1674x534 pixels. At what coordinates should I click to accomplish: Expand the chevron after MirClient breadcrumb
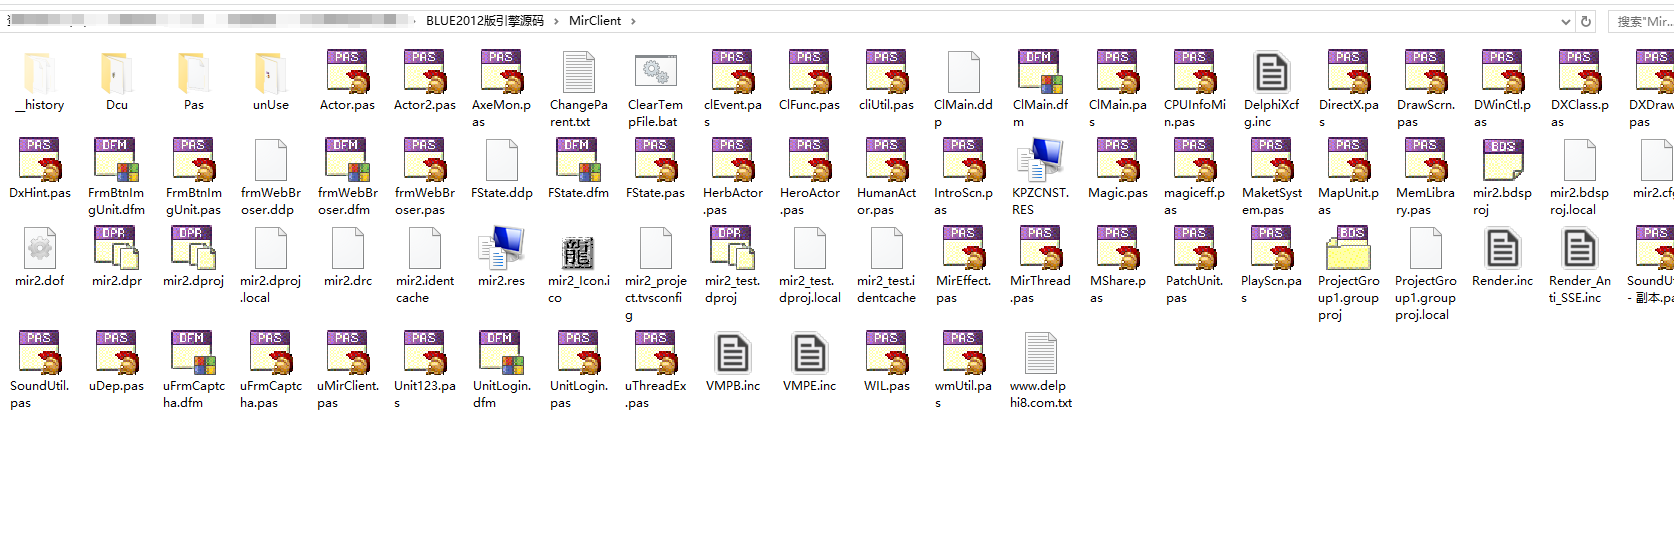pyautogui.click(x=633, y=21)
